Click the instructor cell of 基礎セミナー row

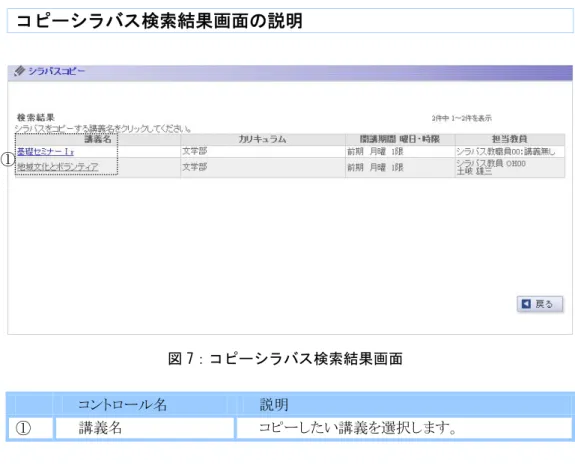point(510,151)
